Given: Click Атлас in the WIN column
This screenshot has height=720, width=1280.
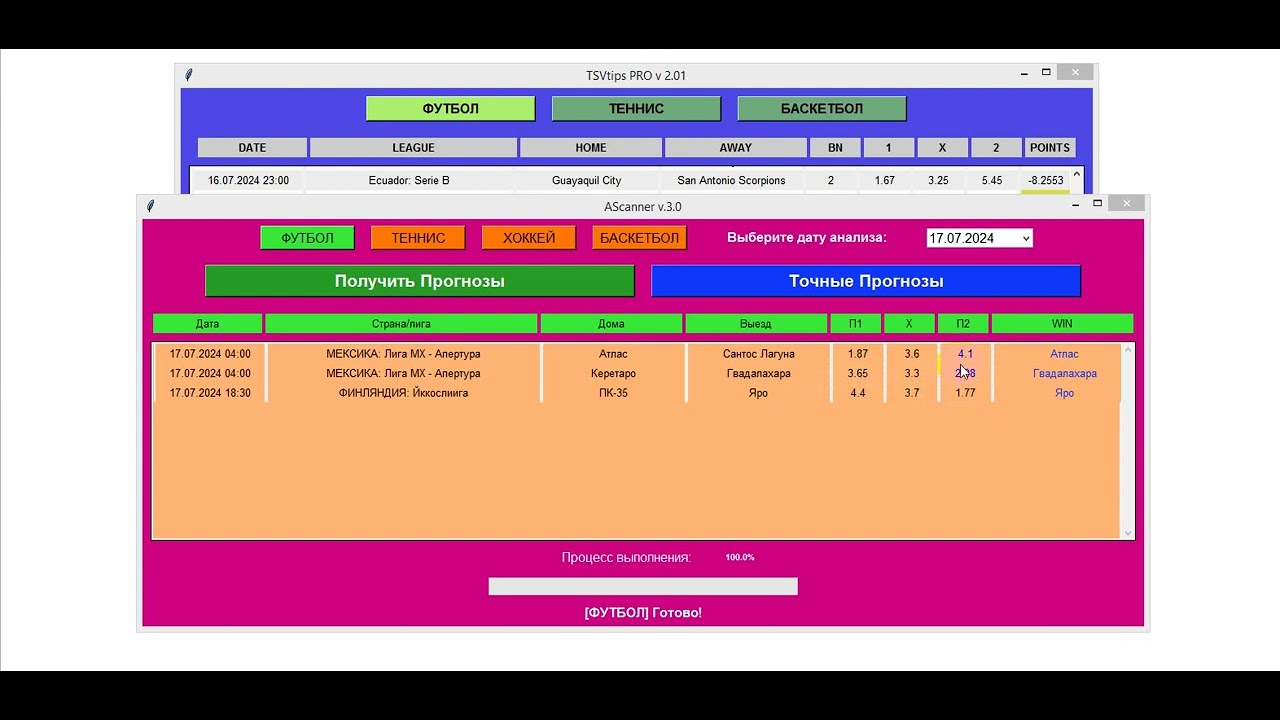Looking at the screenshot, I should 1064,354.
